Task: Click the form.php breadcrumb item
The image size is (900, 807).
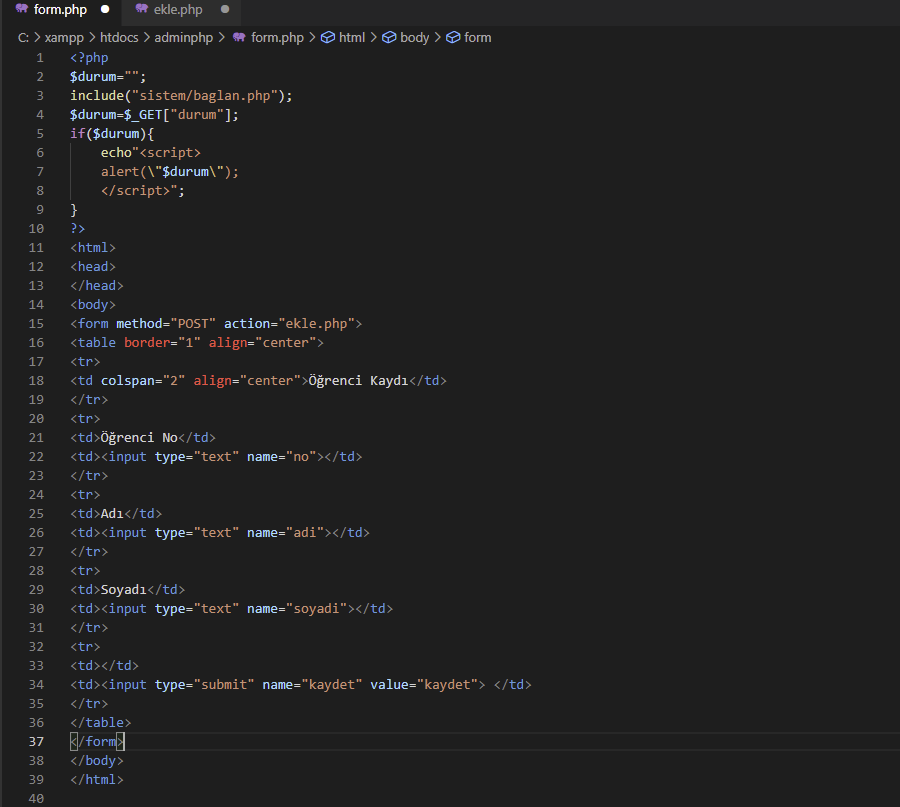Action: point(277,38)
